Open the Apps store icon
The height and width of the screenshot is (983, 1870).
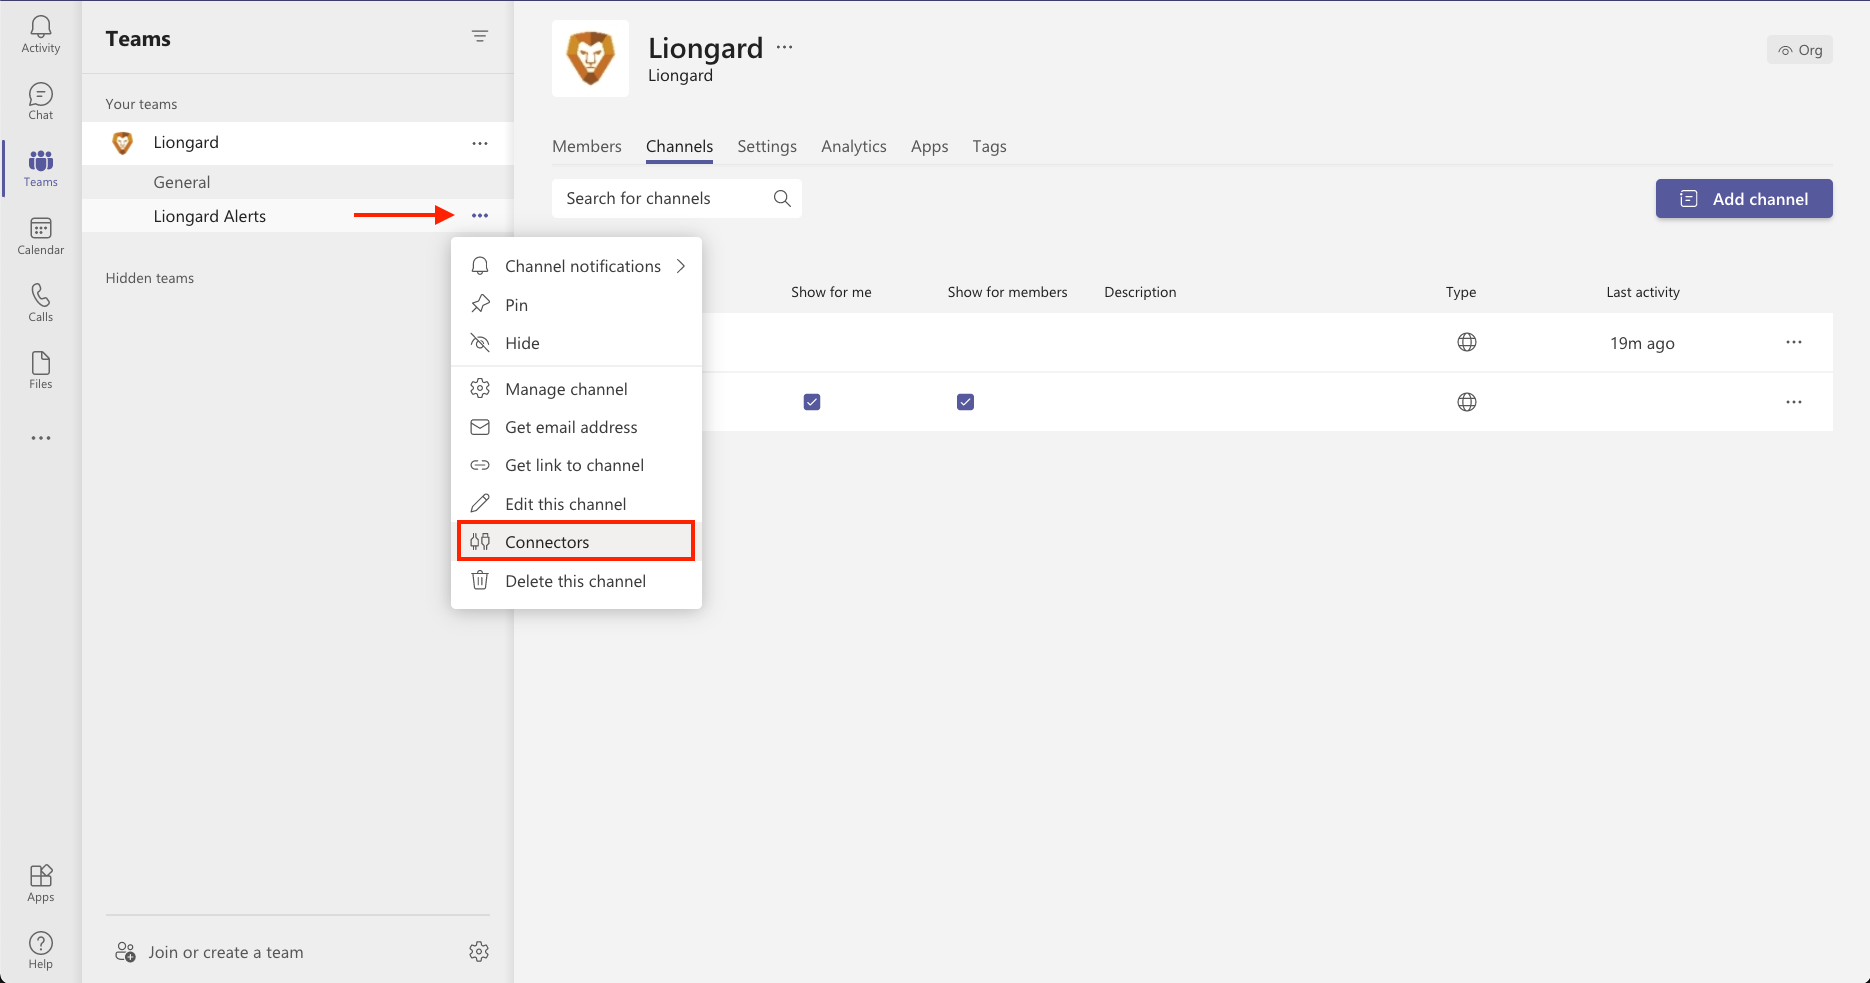(x=41, y=883)
